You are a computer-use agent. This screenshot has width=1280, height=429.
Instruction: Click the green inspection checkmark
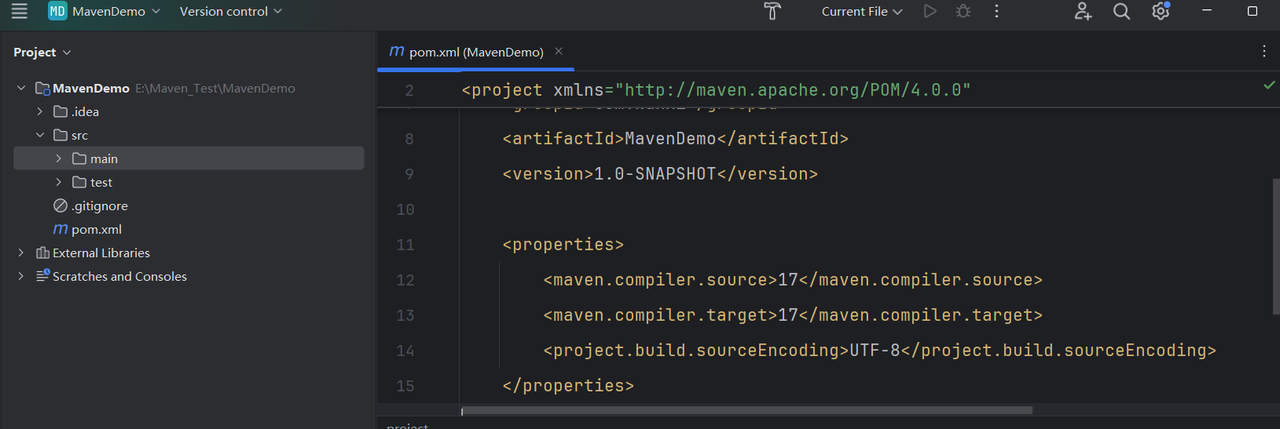[1269, 87]
